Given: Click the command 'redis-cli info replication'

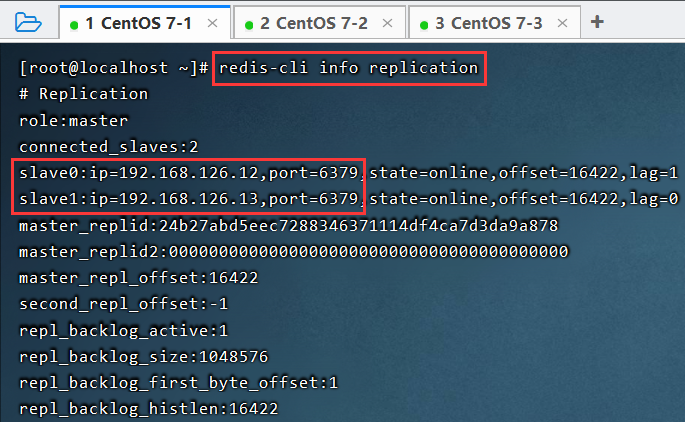Looking at the screenshot, I should pos(349,68).
